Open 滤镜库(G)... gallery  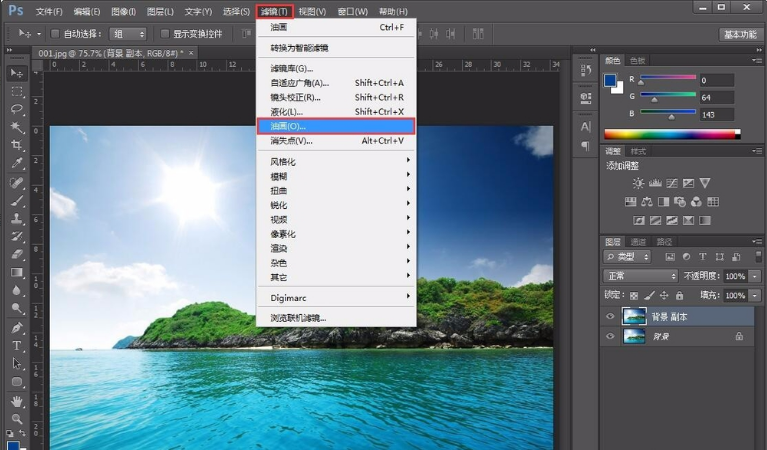336,68
